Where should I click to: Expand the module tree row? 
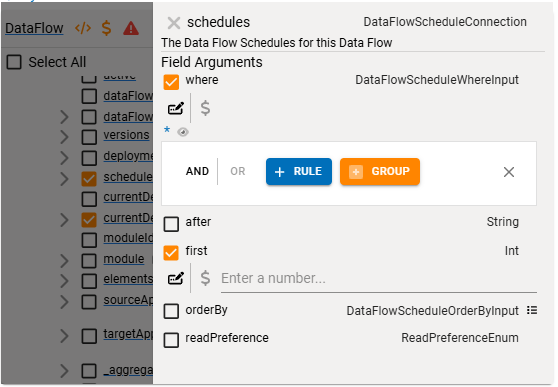pyautogui.click(x=64, y=261)
